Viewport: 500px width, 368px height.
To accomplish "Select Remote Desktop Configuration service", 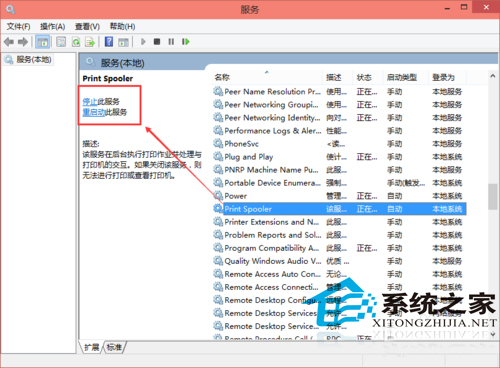I will 340,300.
